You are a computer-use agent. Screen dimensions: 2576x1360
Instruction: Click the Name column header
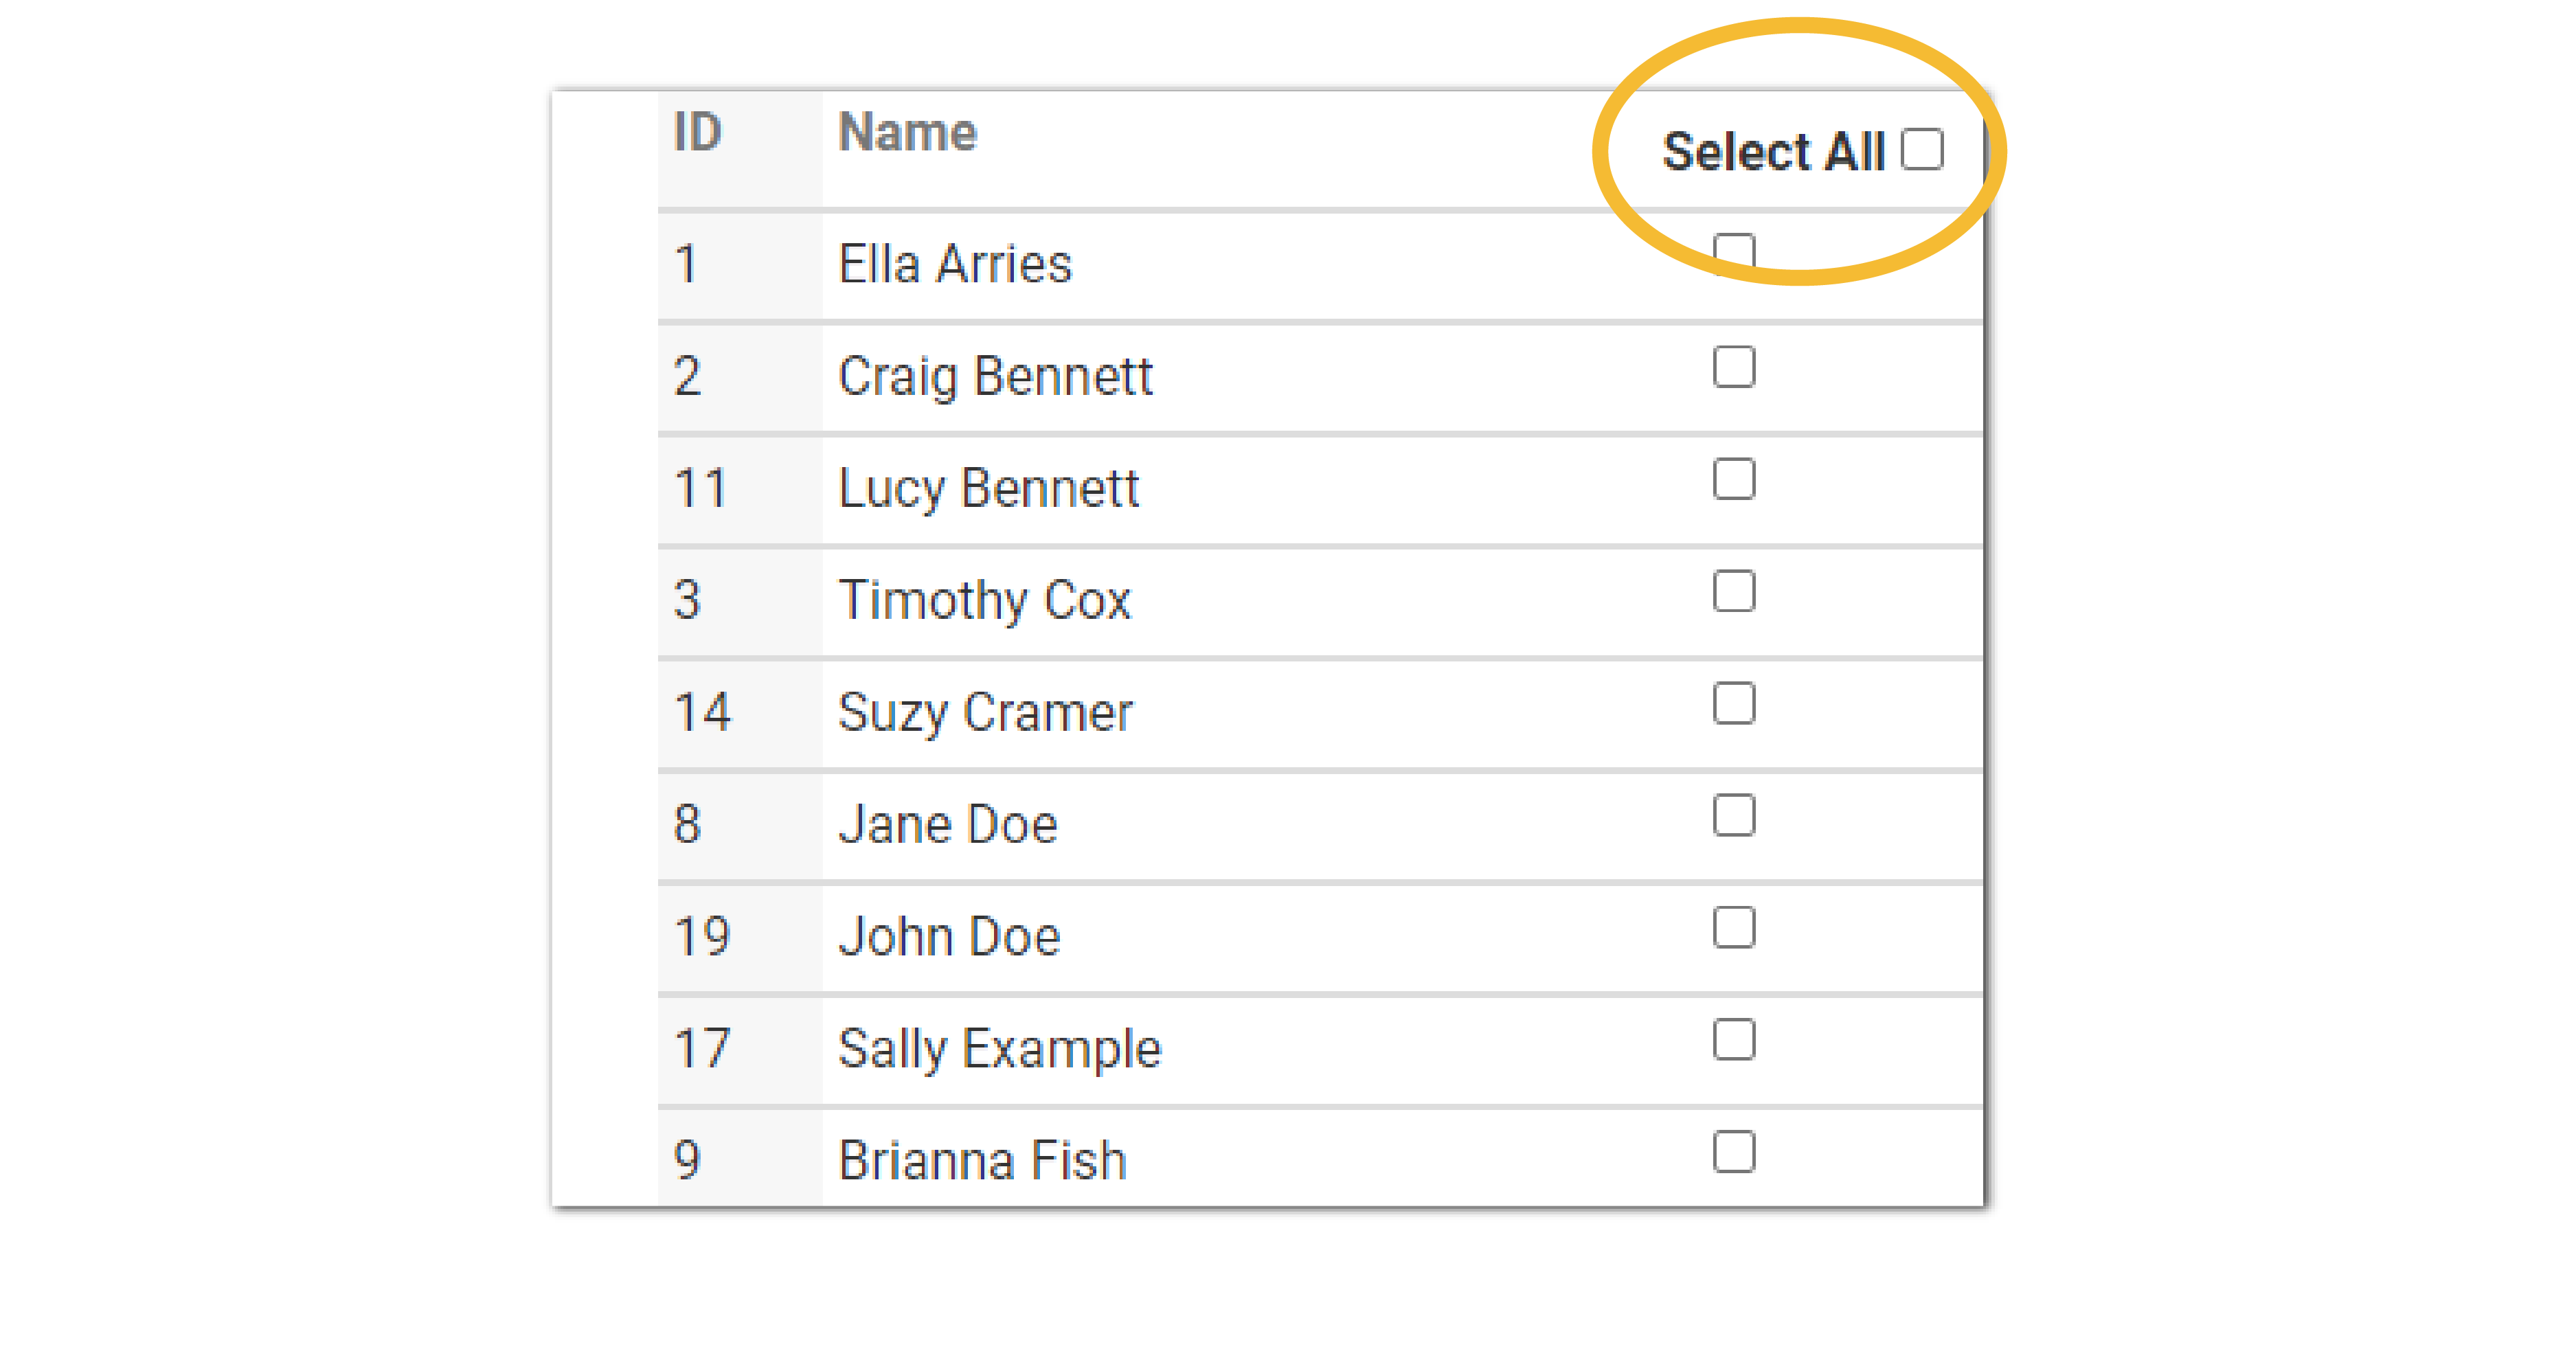click(907, 132)
